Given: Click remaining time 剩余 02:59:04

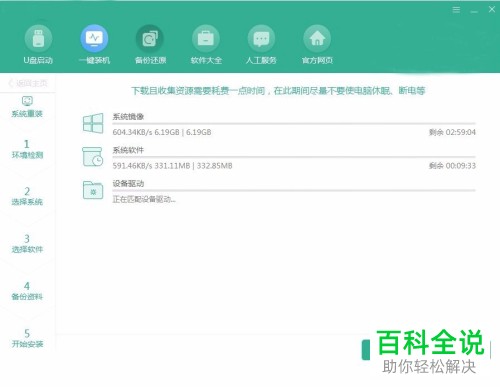Looking at the screenshot, I should pyautogui.click(x=452, y=132).
